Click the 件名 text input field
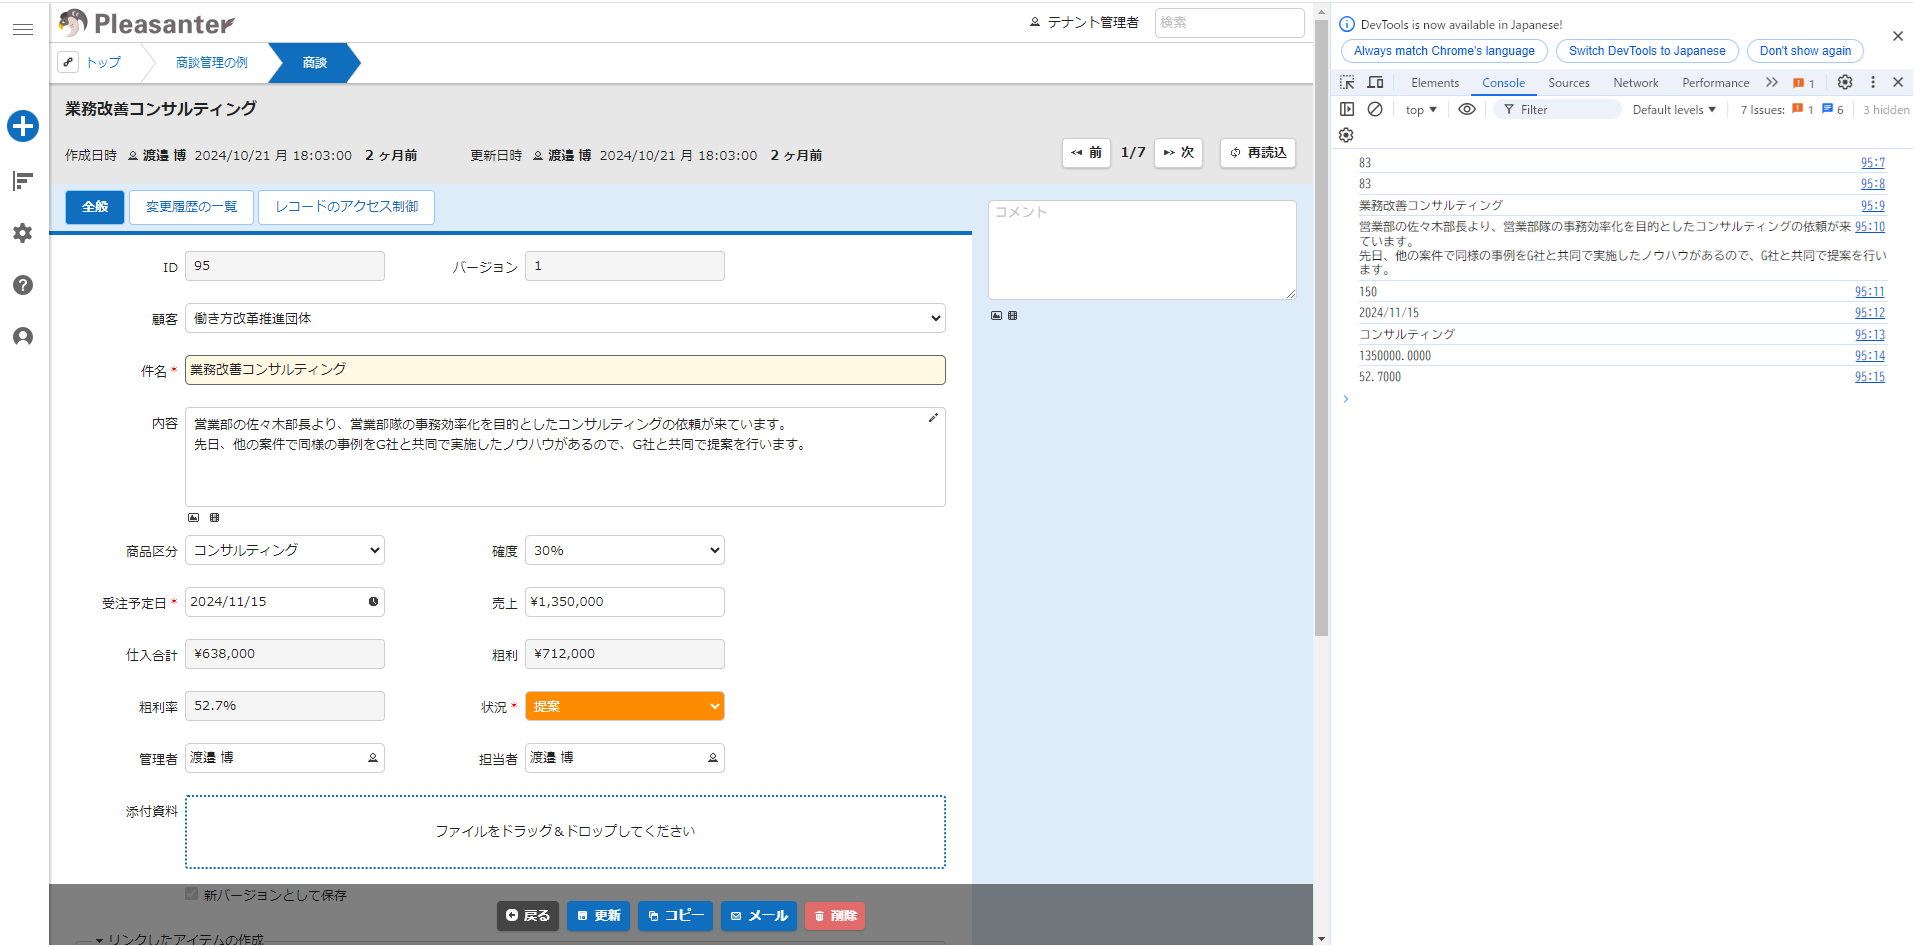Viewport: 1915px width, 947px height. click(x=565, y=370)
